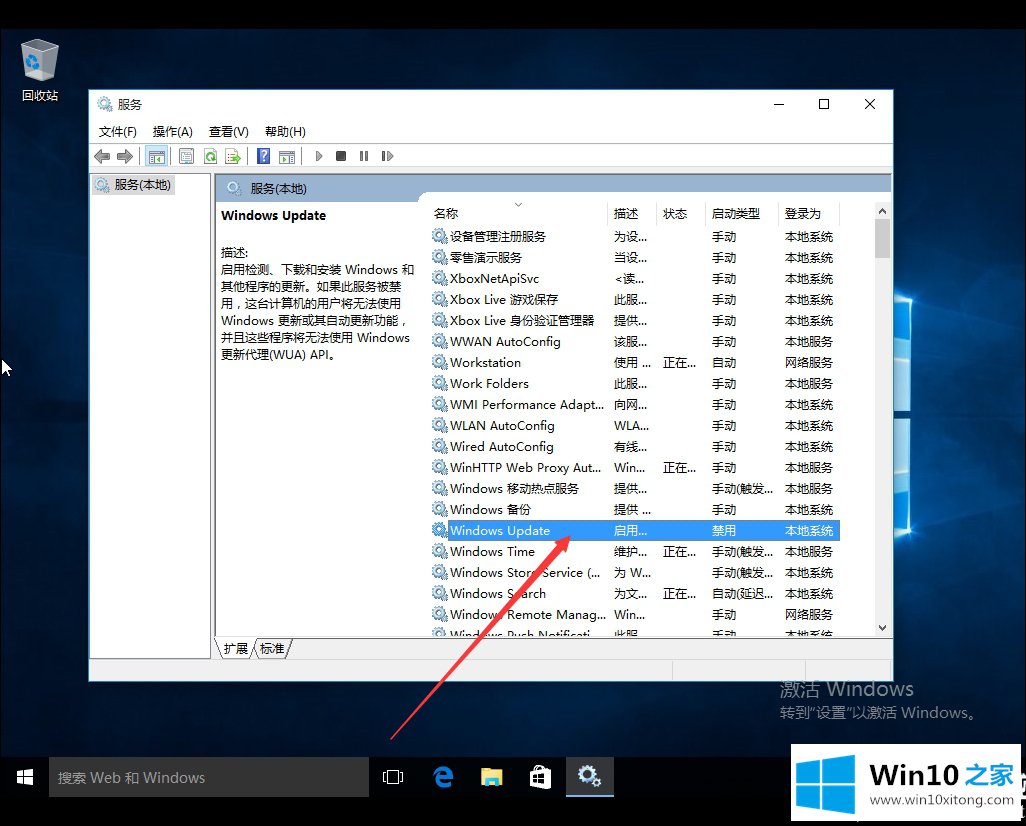This screenshot has width=1026, height=826.
Task: Click the scroll-down arrow of the services list
Action: coord(882,628)
